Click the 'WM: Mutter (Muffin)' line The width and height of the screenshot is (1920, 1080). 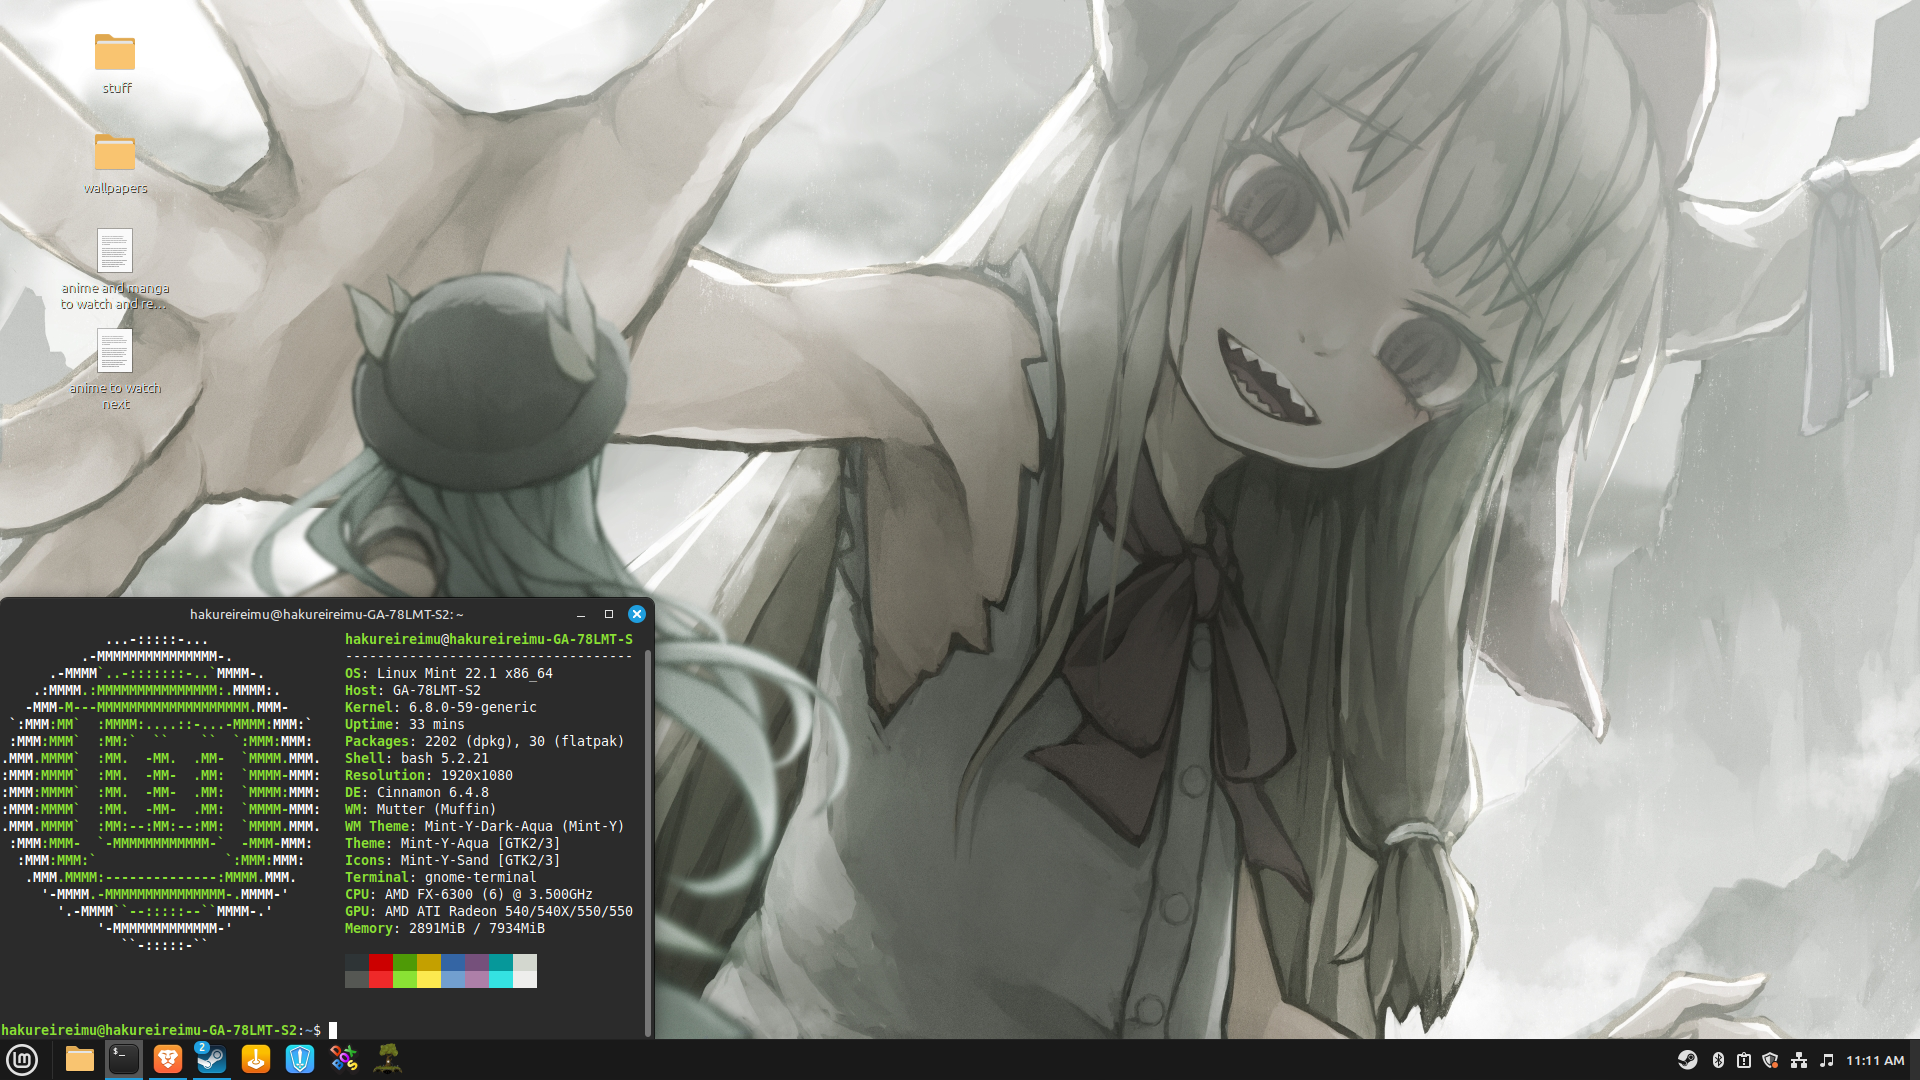(421, 809)
